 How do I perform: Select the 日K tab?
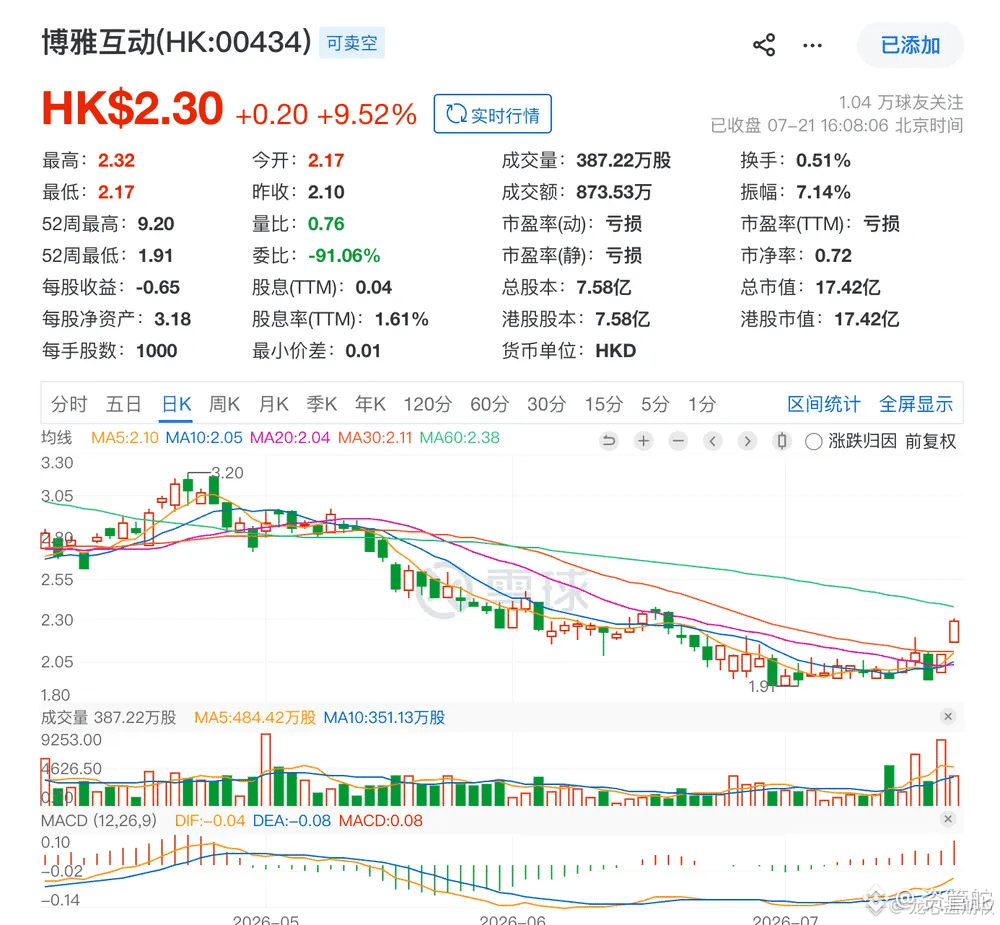[x=177, y=404]
